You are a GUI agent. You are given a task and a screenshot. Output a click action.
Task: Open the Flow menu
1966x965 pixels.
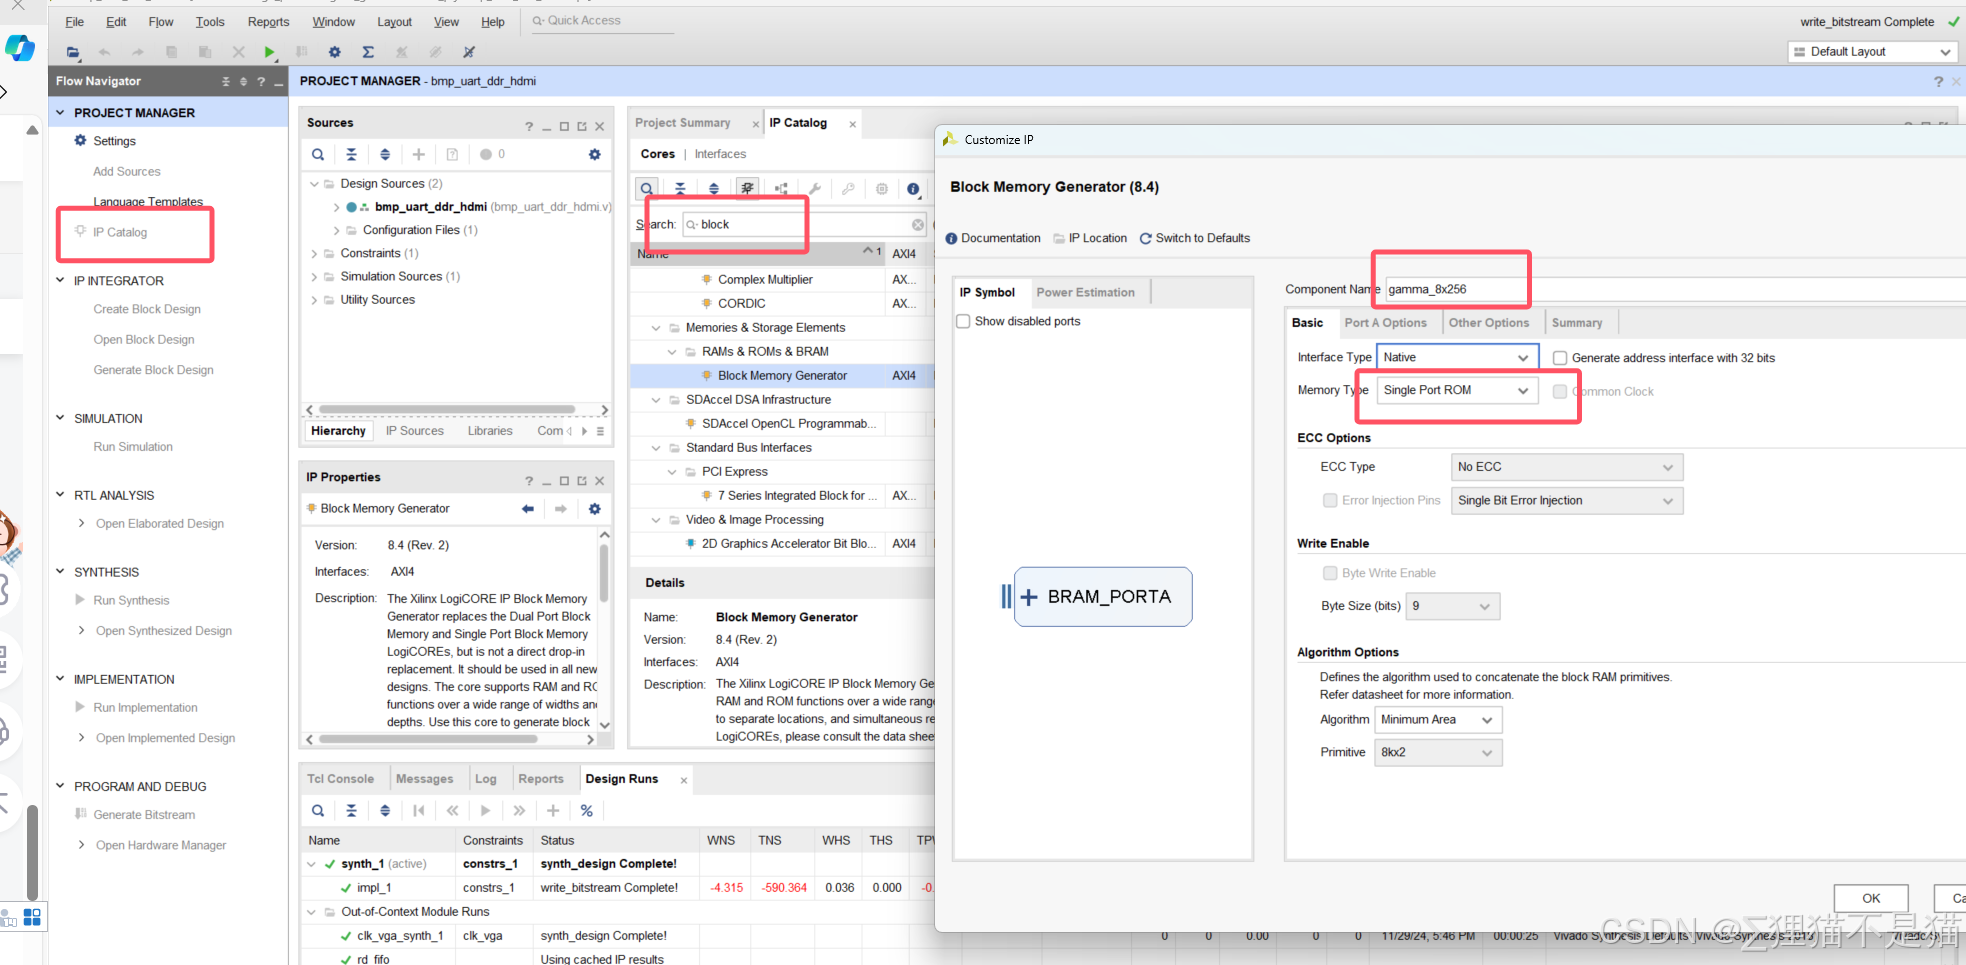pyautogui.click(x=160, y=22)
